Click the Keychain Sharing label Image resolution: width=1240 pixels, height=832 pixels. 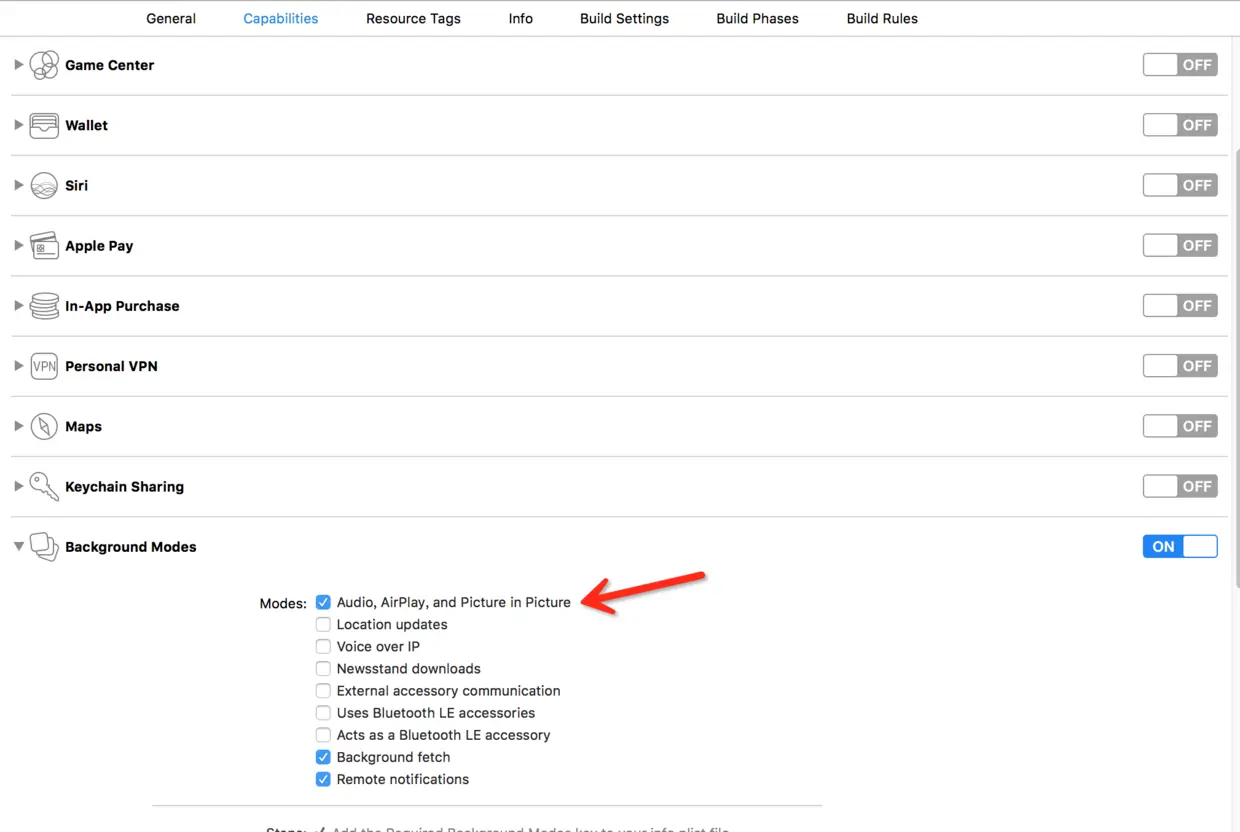[125, 486]
